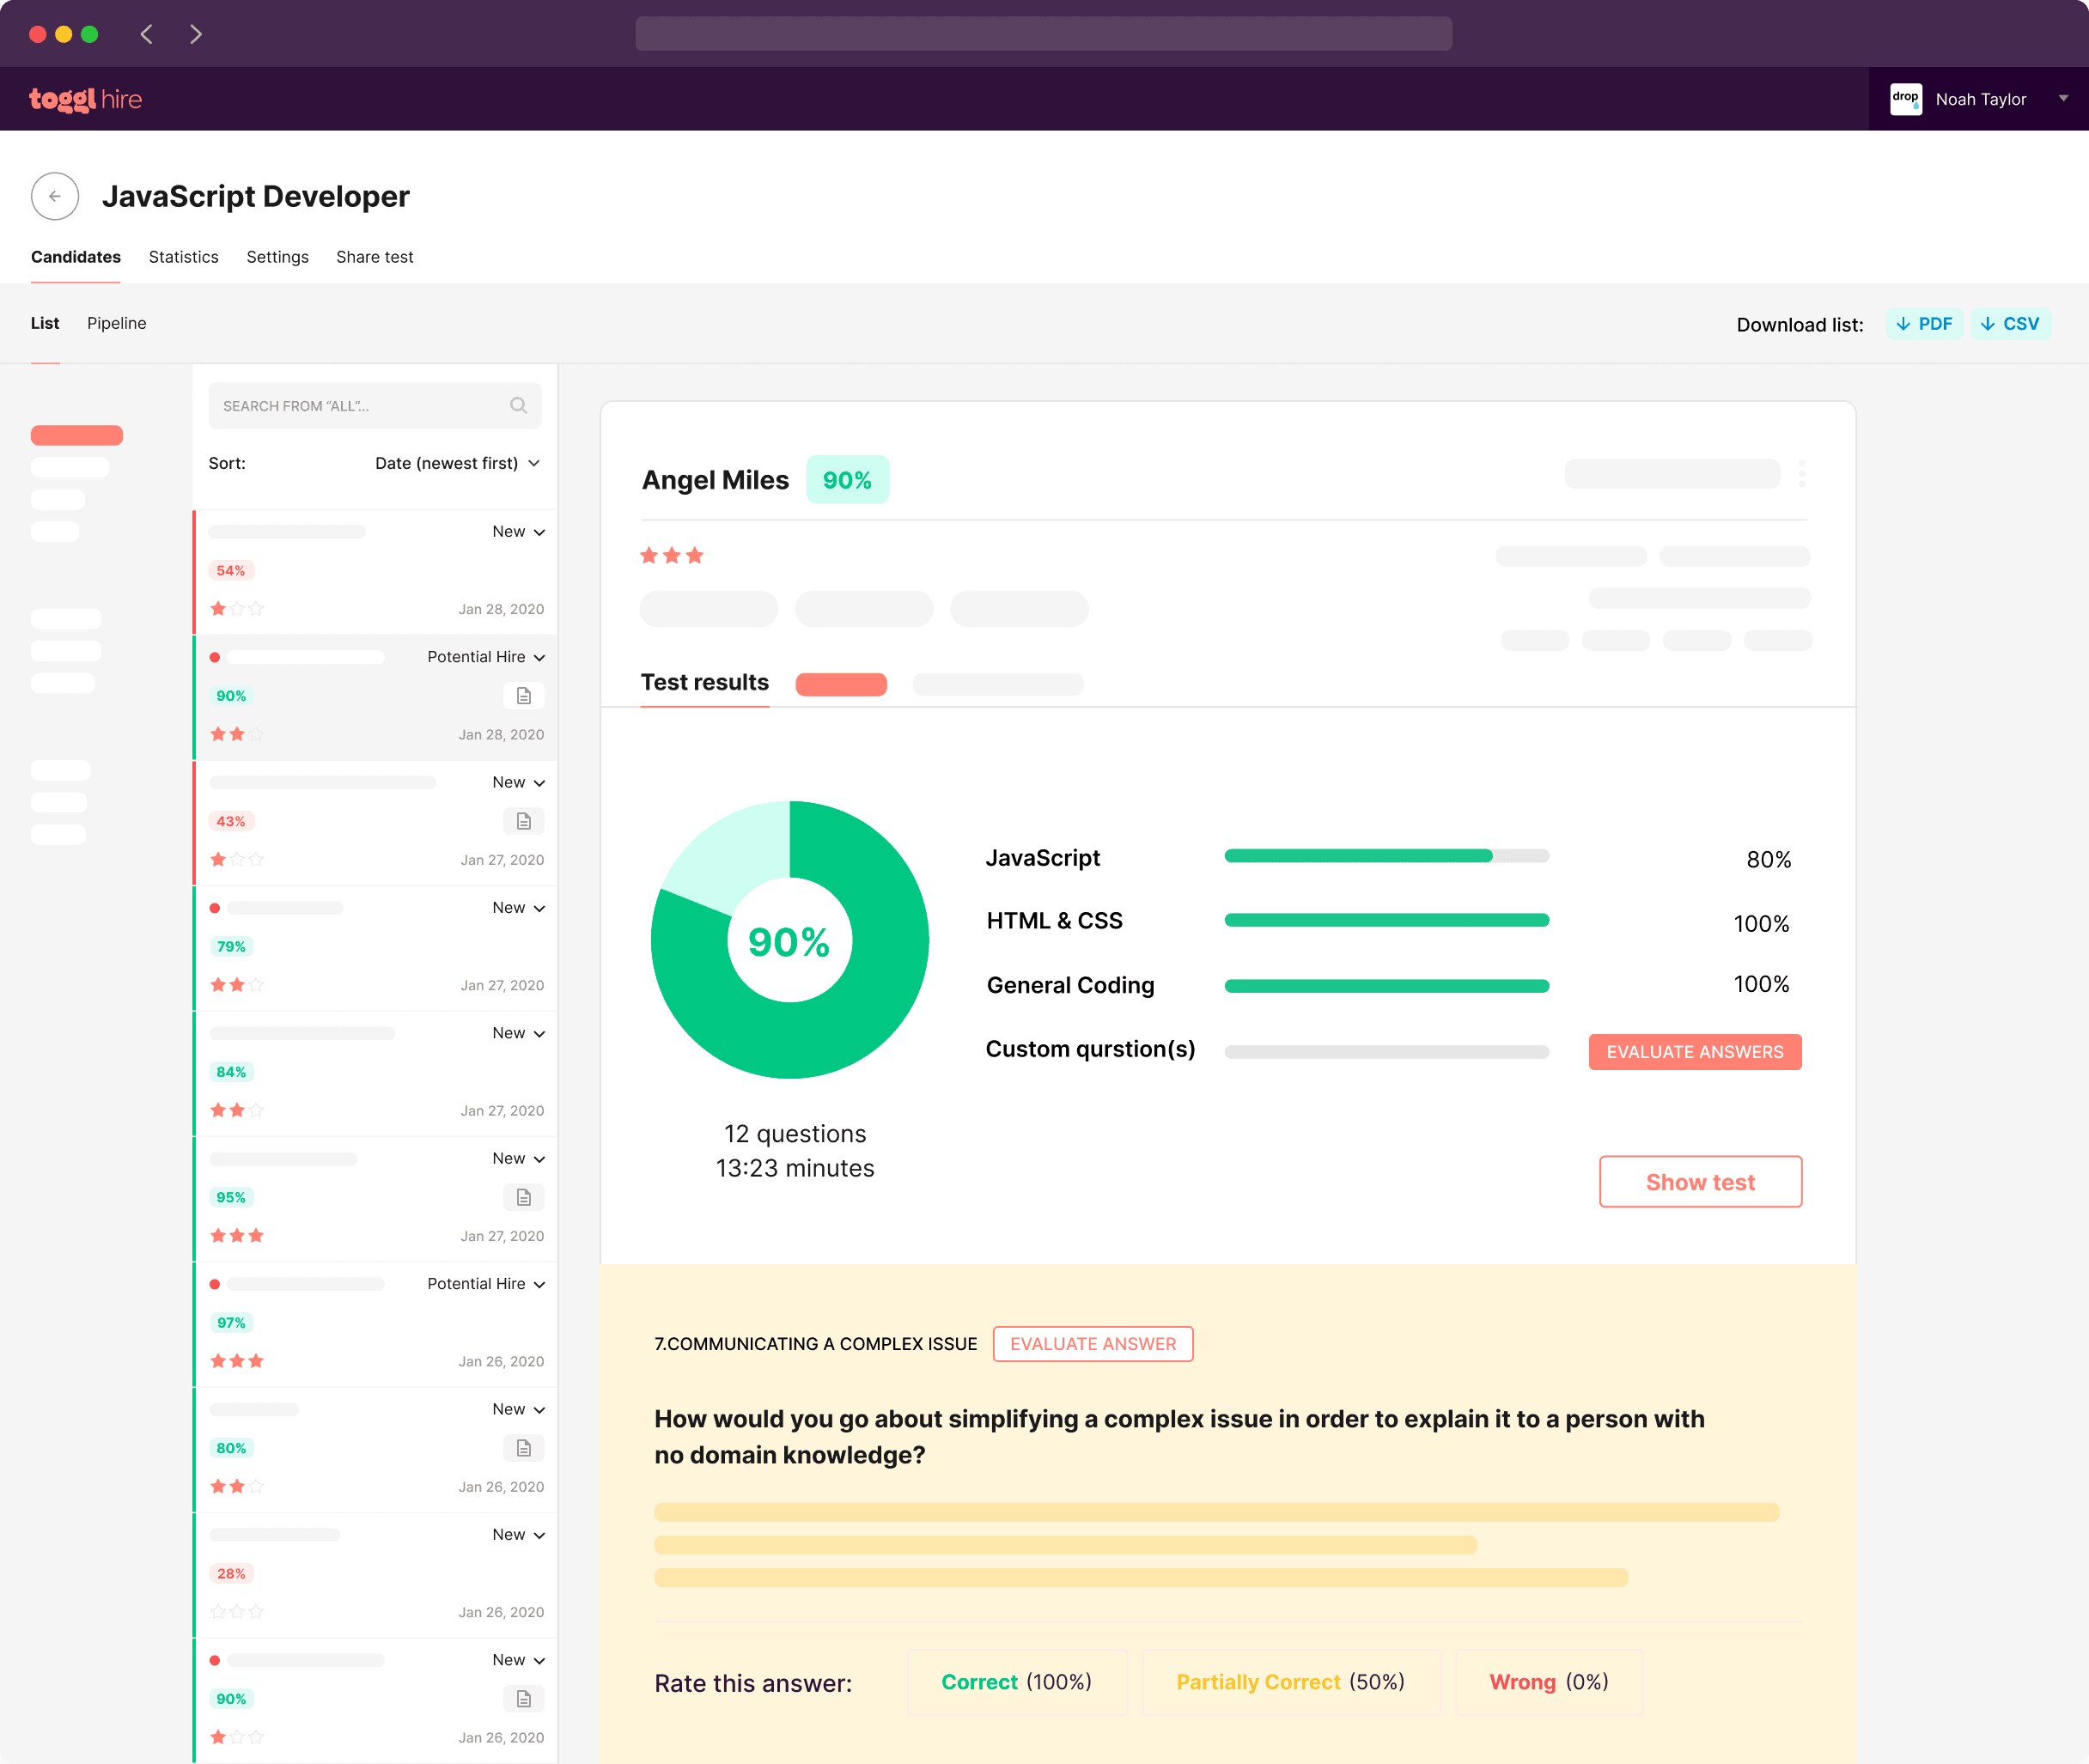
Task: Click the candidate resume/document icon at 90%
Action: pyautogui.click(x=527, y=696)
